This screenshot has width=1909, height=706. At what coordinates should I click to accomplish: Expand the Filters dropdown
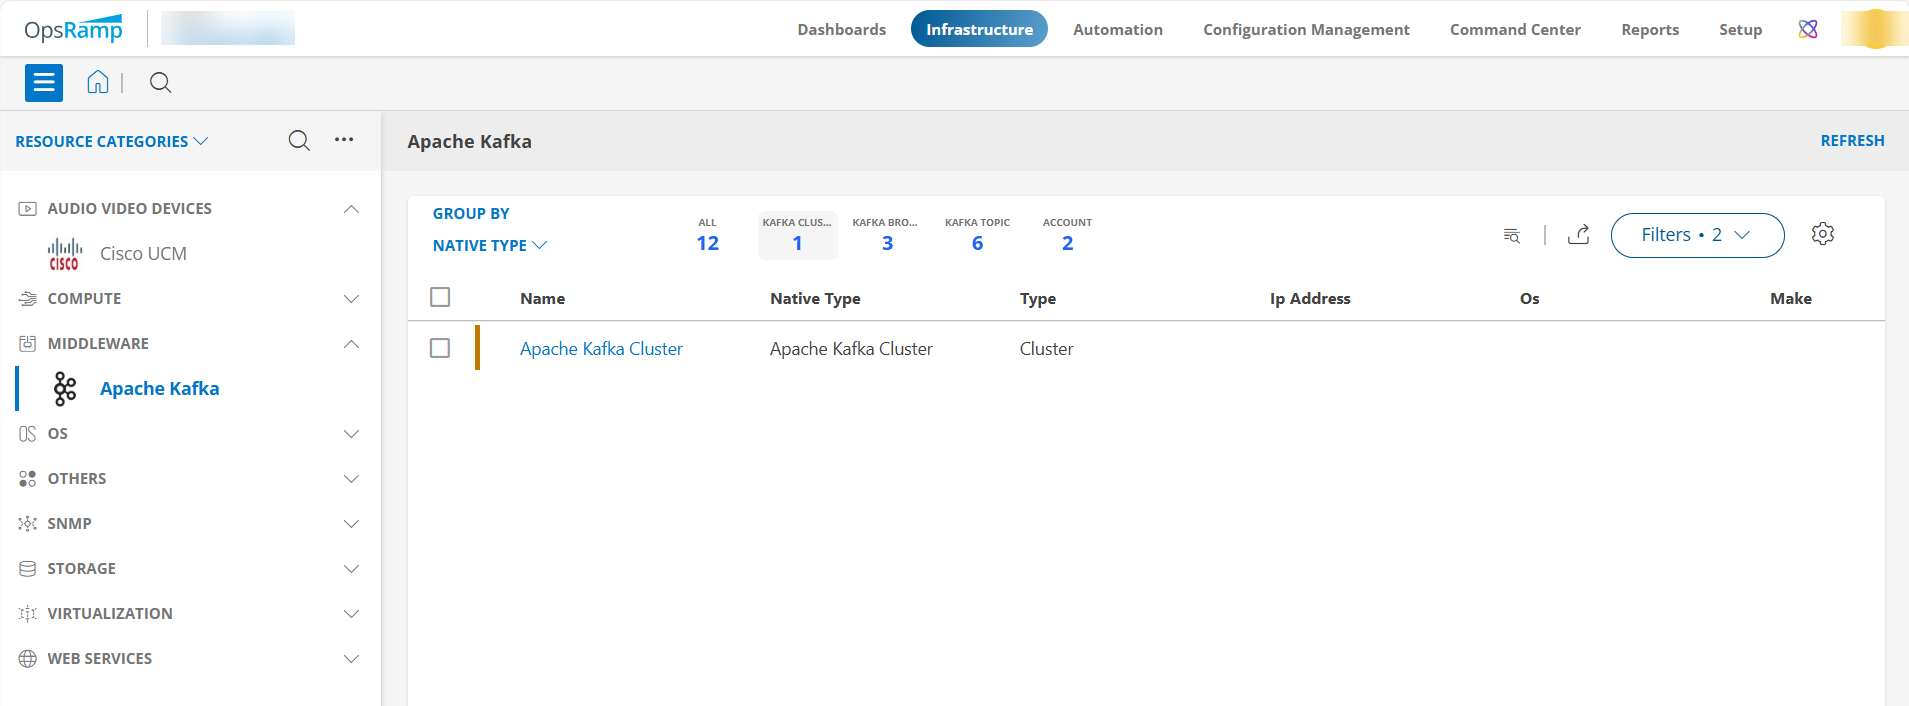click(1696, 235)
